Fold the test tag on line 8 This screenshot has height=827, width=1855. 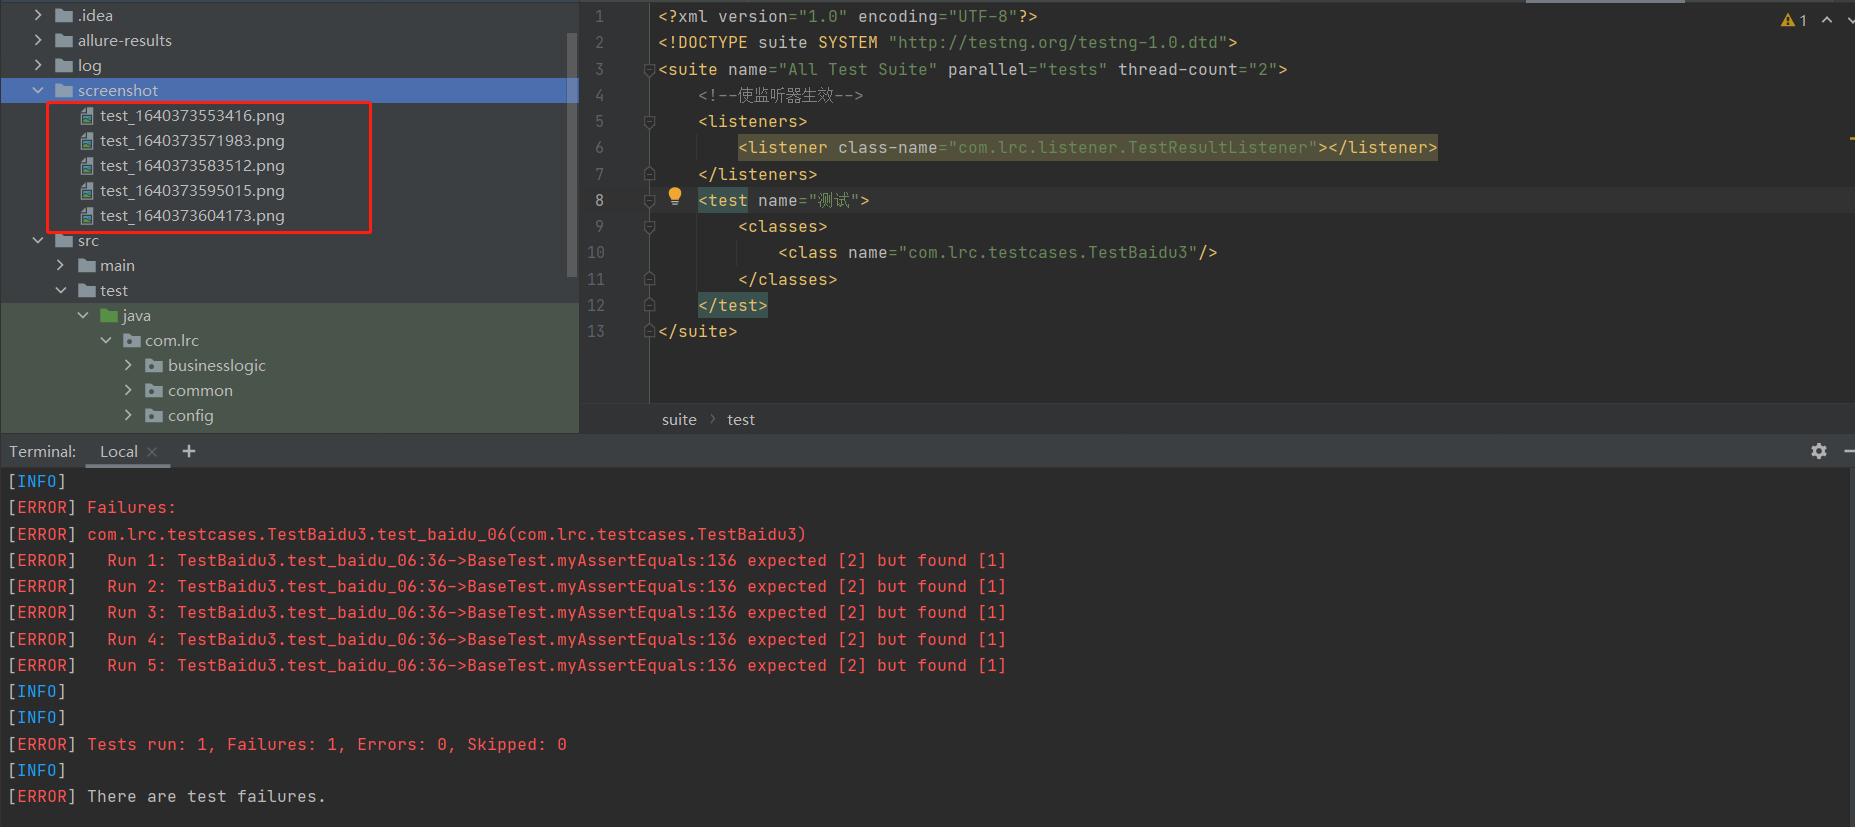pyautogui.click(x=649, y=200)
